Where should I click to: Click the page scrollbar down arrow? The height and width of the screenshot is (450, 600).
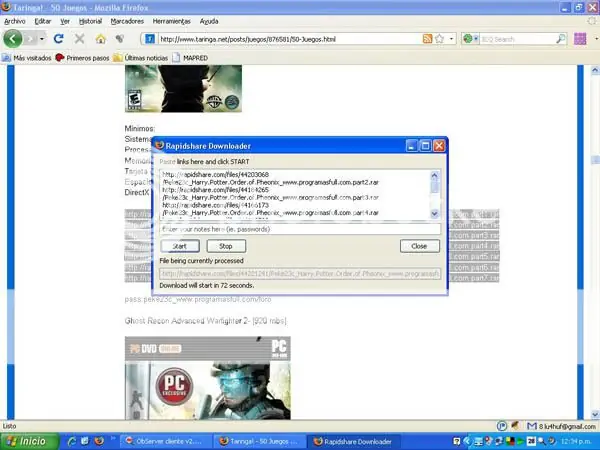point(595,414)
